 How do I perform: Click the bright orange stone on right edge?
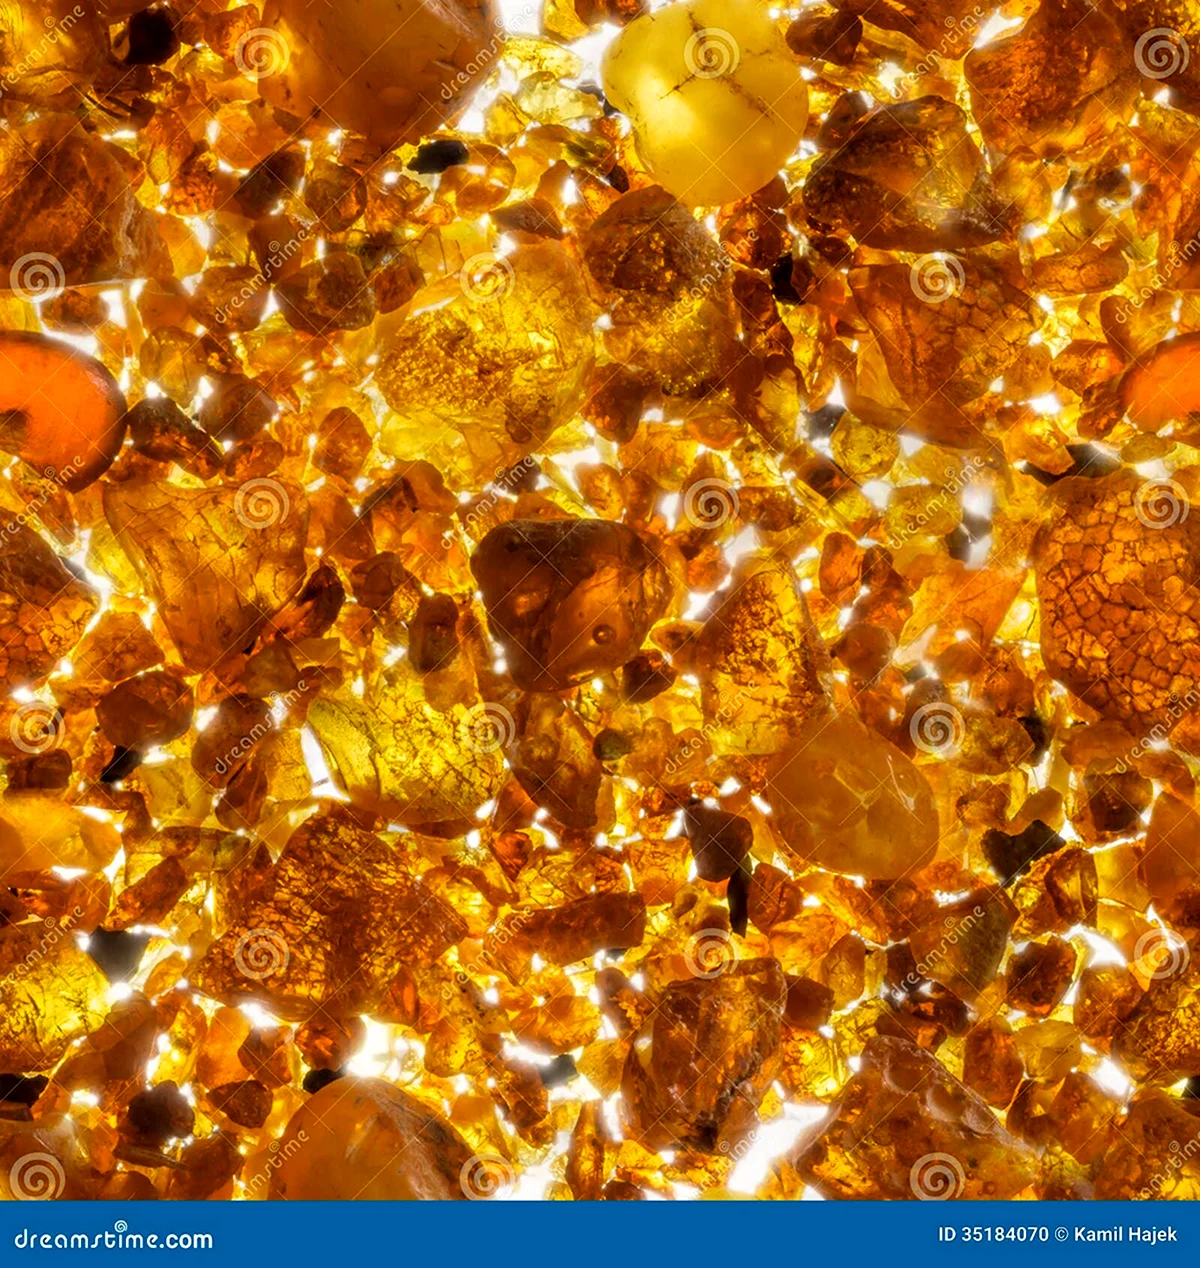[x=1165, y=385]
